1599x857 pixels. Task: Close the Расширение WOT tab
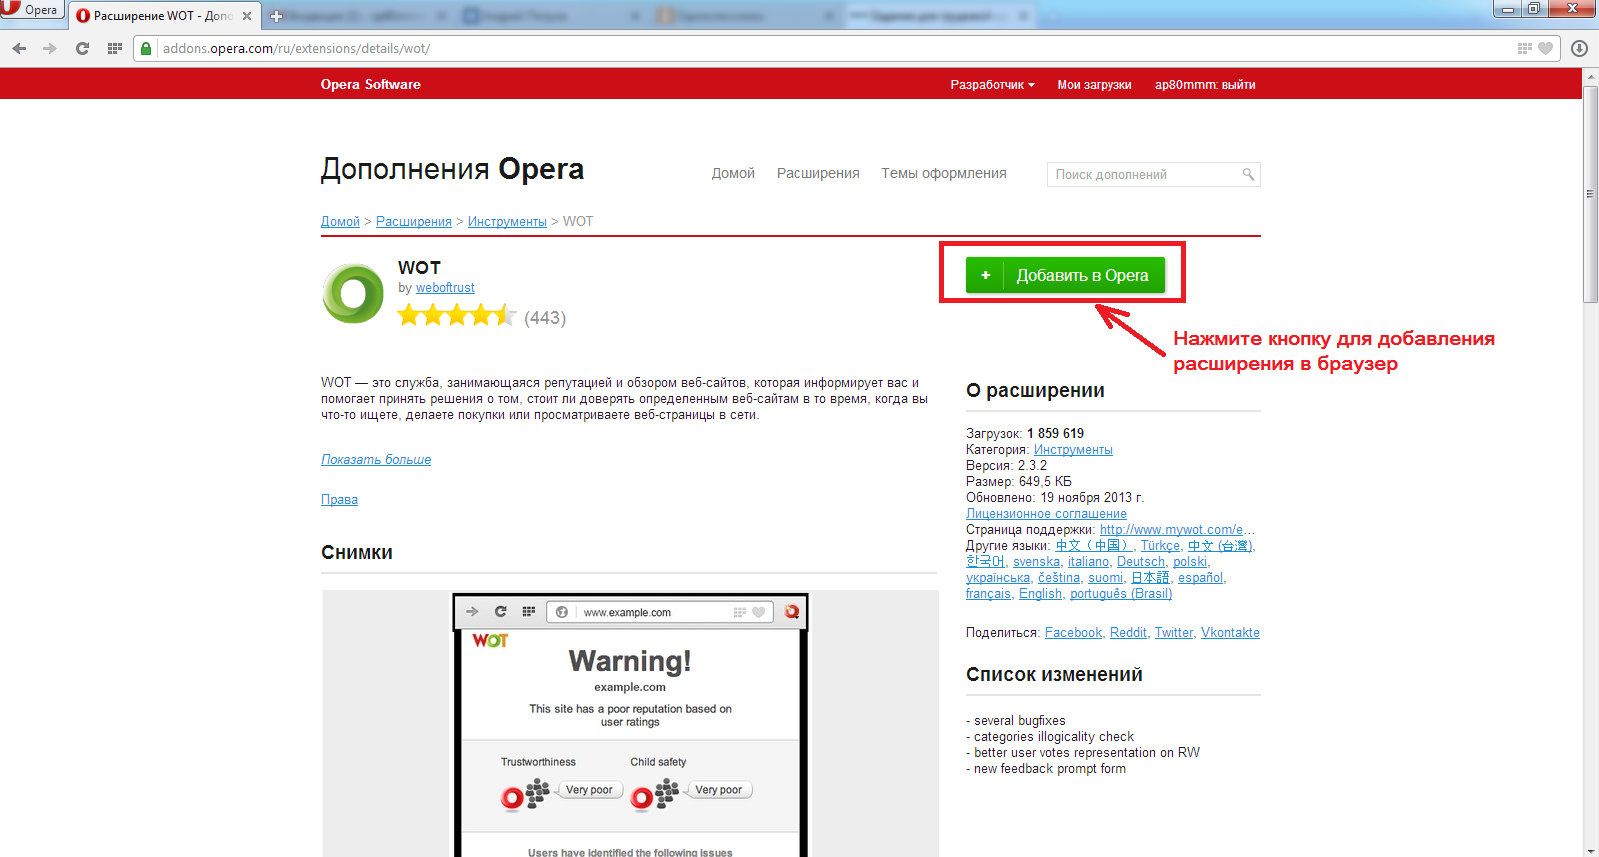[x=247, y=16]
